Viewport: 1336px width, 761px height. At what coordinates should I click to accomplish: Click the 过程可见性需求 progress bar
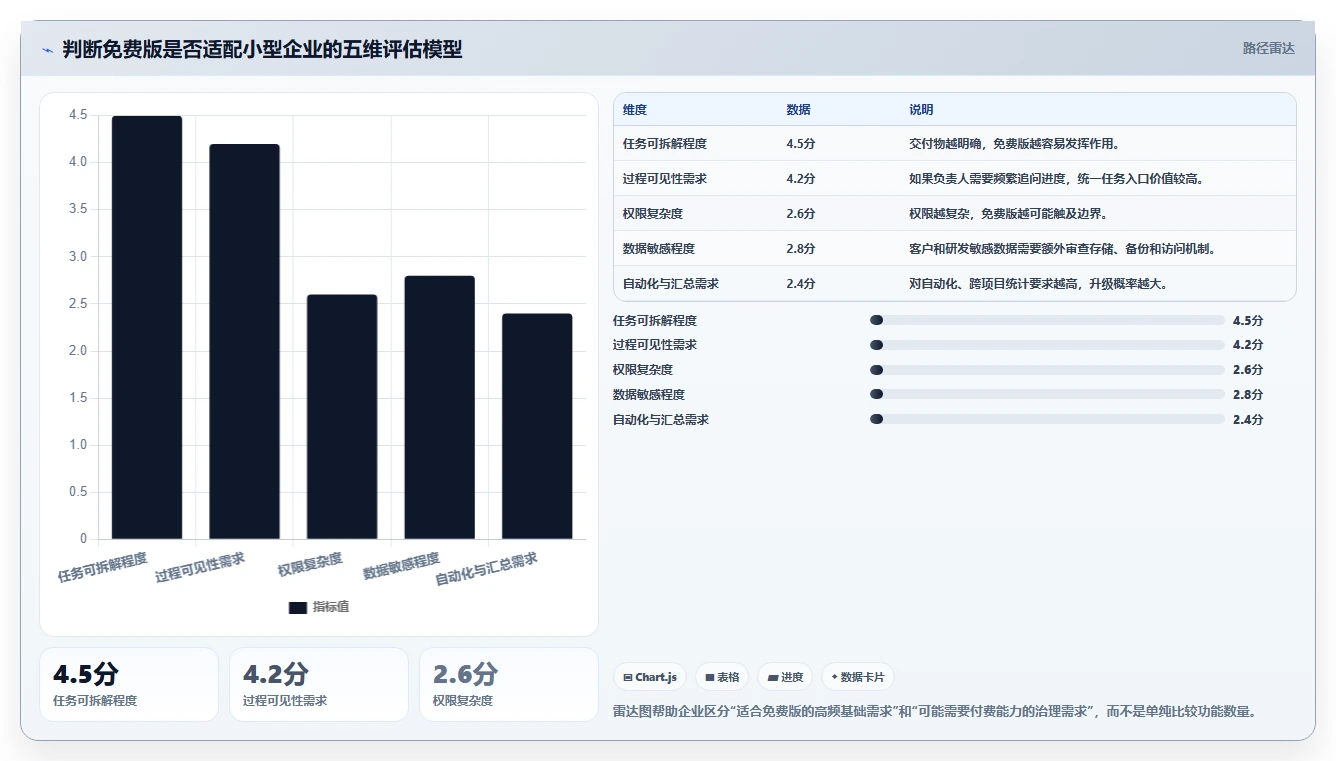[x=1047, y=345]
